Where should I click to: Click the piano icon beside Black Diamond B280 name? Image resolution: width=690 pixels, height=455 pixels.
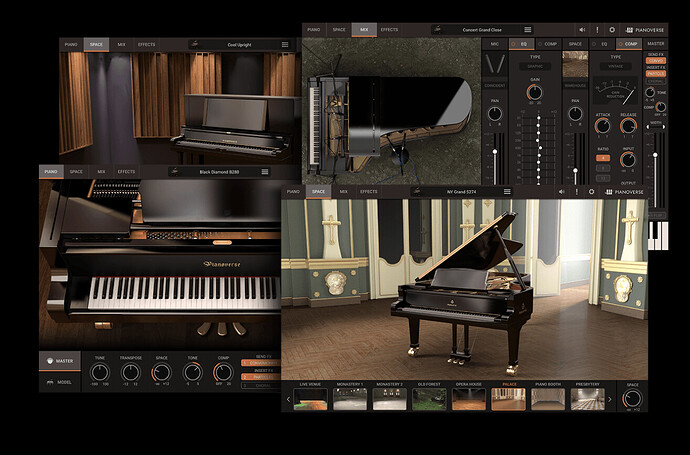pos(175,172)
